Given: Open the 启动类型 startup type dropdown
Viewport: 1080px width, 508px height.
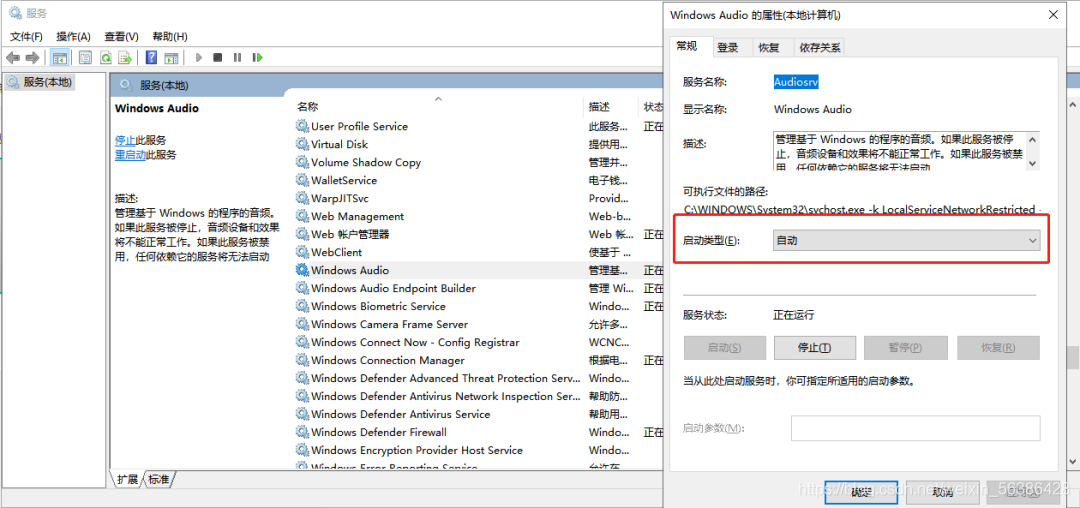Looking at the screenshot, I should point(906,240).
